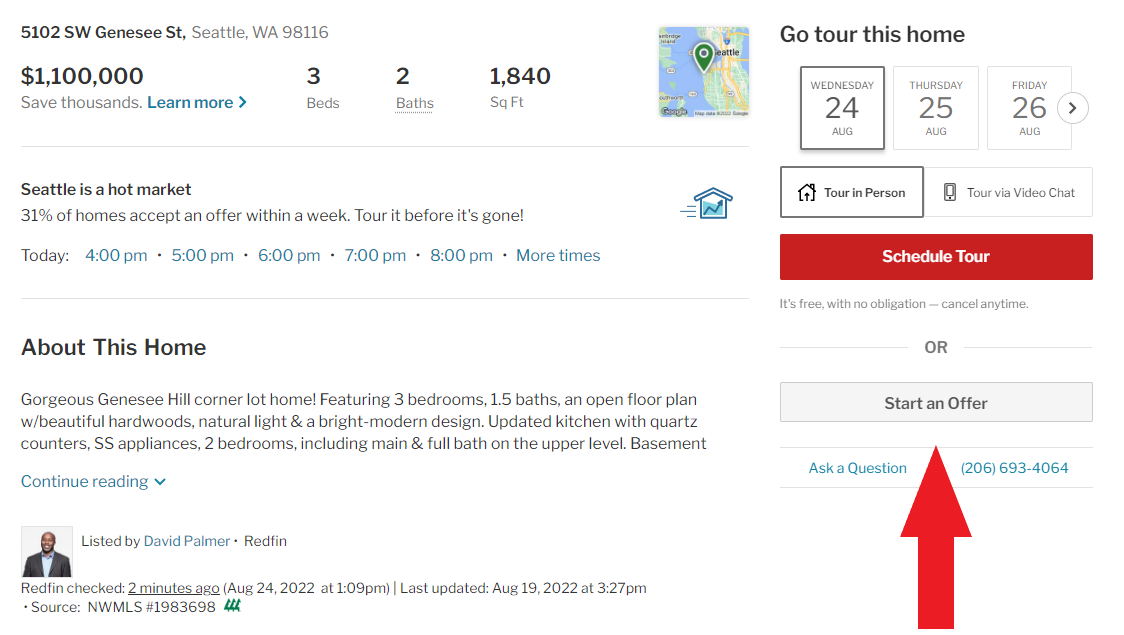1124x635 pixels.
Task: Select Wednesday 24 Aug tour date
Action: pos(842,108)
